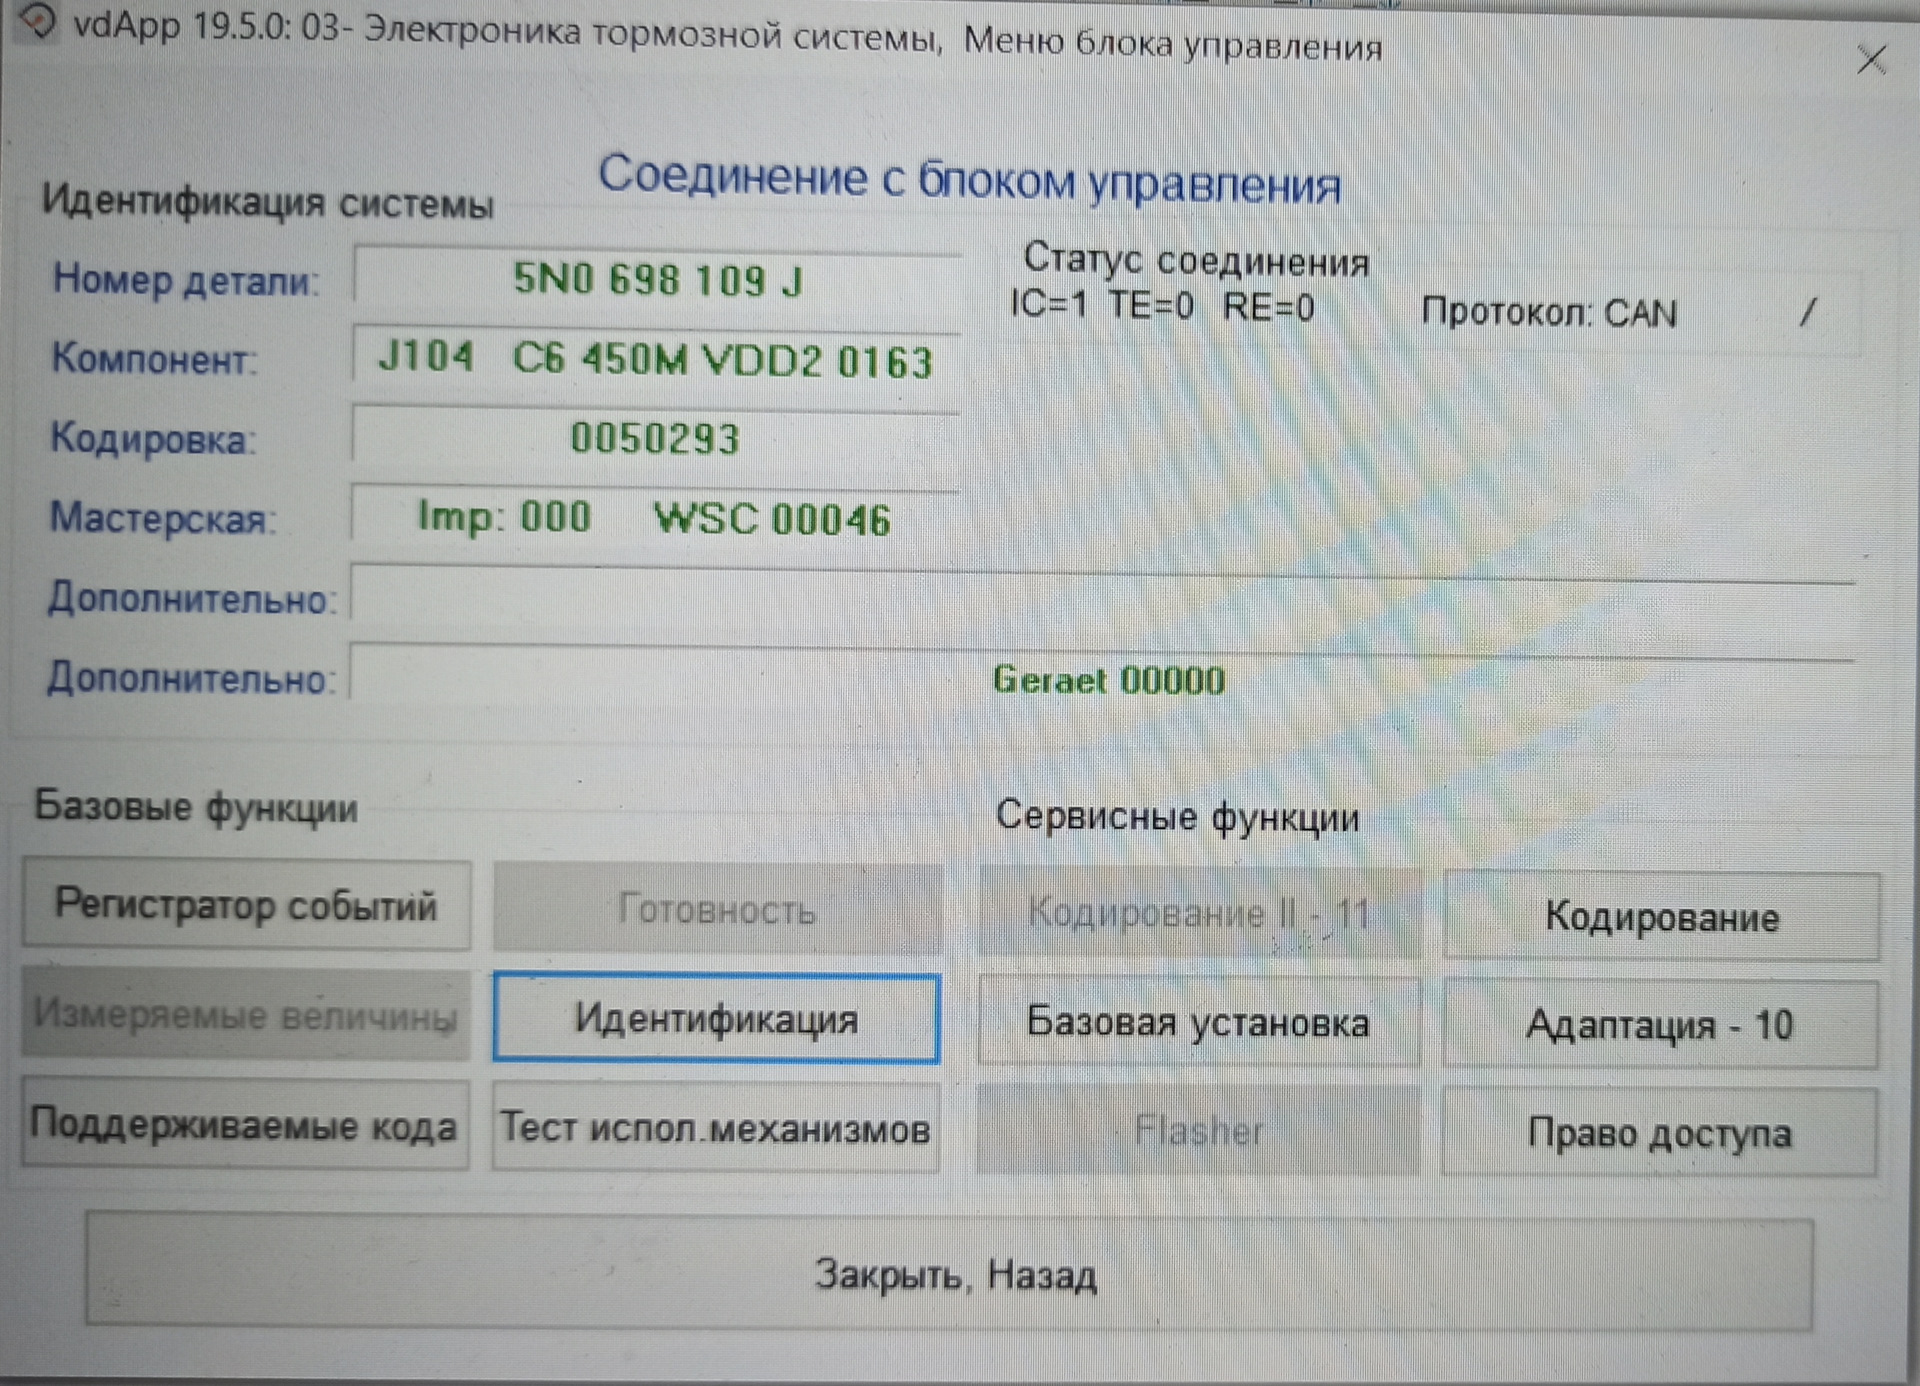
Task: Click the Базовые функции section label
Action: 196,807
